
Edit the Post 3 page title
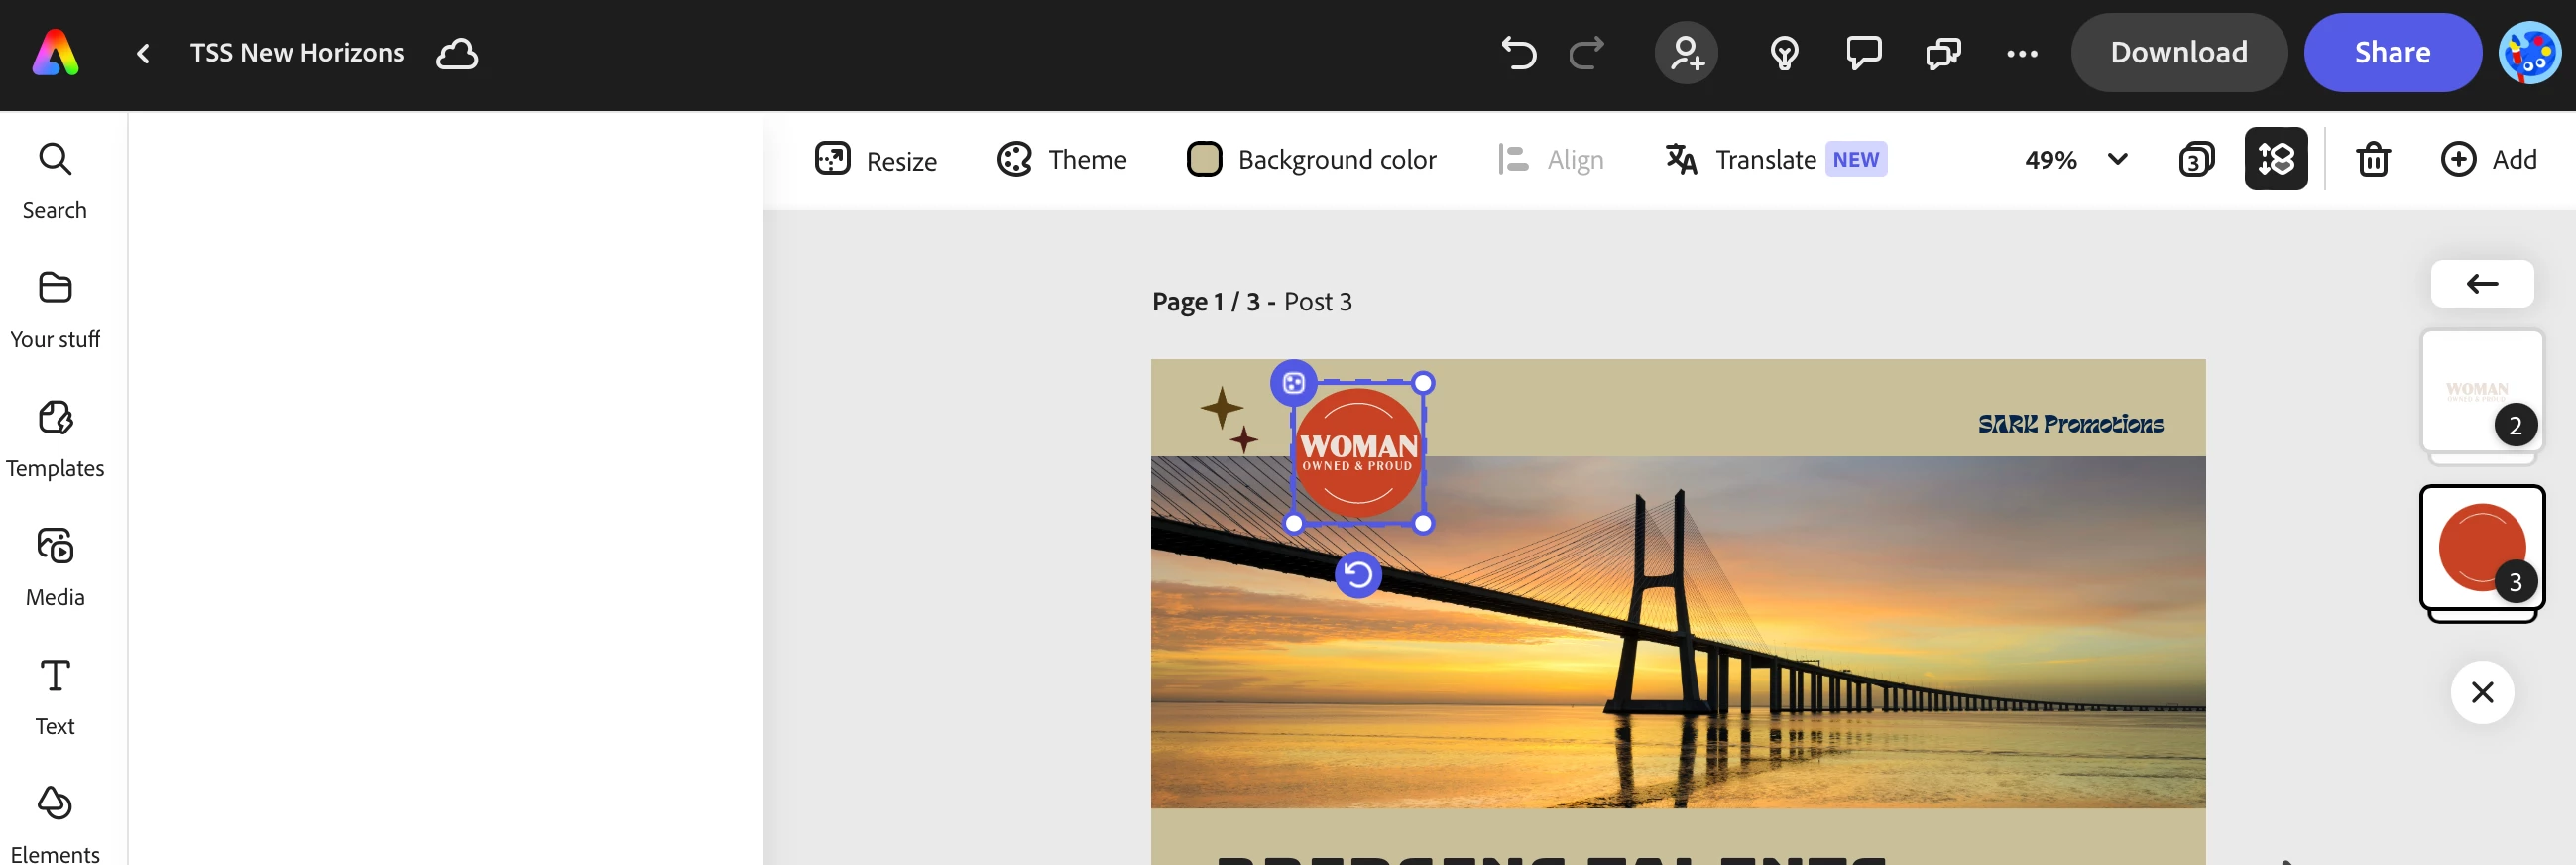(x=1318, y=302)
